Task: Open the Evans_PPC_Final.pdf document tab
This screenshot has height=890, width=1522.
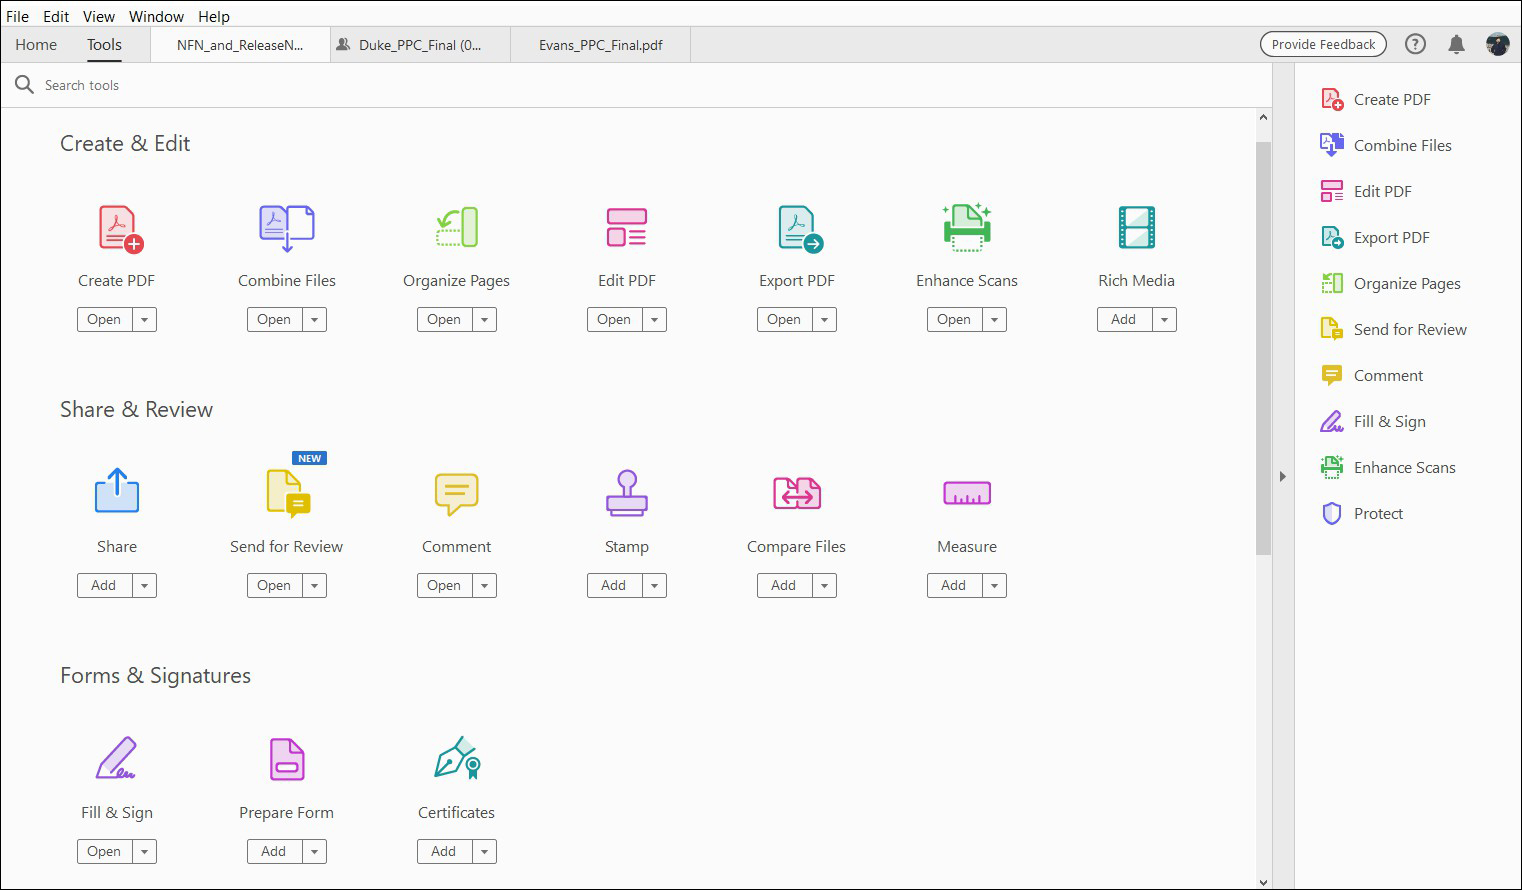Action: [x=600, y=44]
